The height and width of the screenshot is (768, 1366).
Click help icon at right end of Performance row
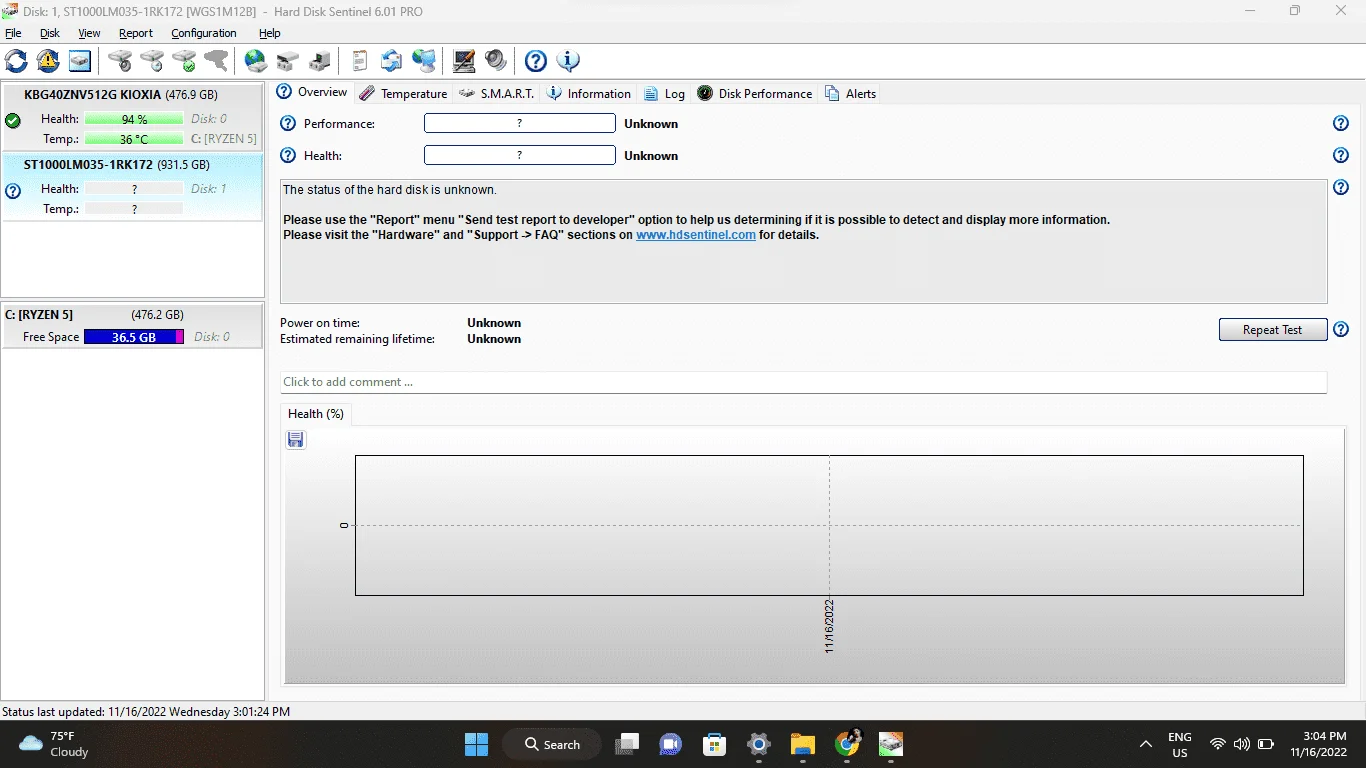click(x=1342, y=124)
